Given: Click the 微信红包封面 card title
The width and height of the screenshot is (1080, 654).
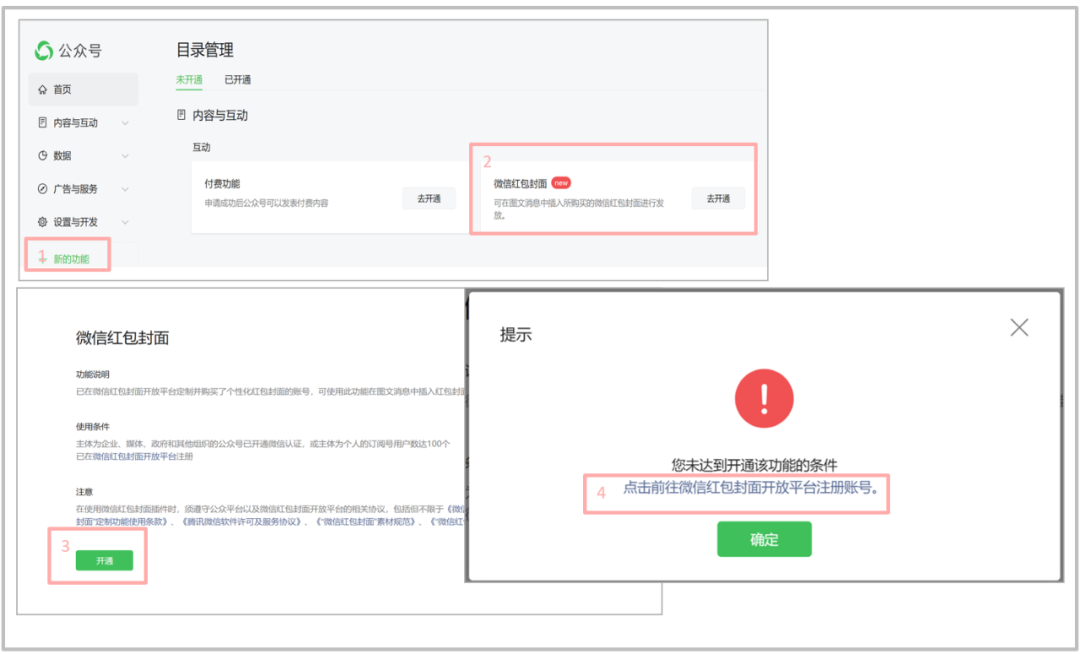Looking at the screenshot, I should 520,184.
